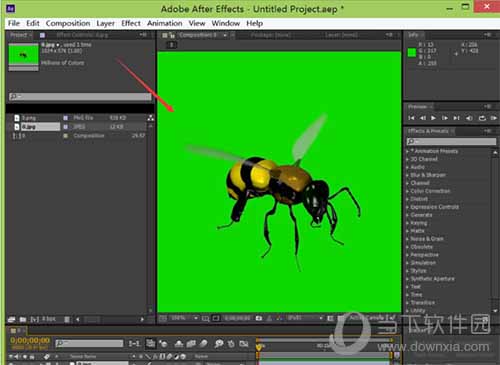The width and height of the screenshot is (500, 365).
Task: Step to next frame in Preview panel
Action: click(445, 118)
